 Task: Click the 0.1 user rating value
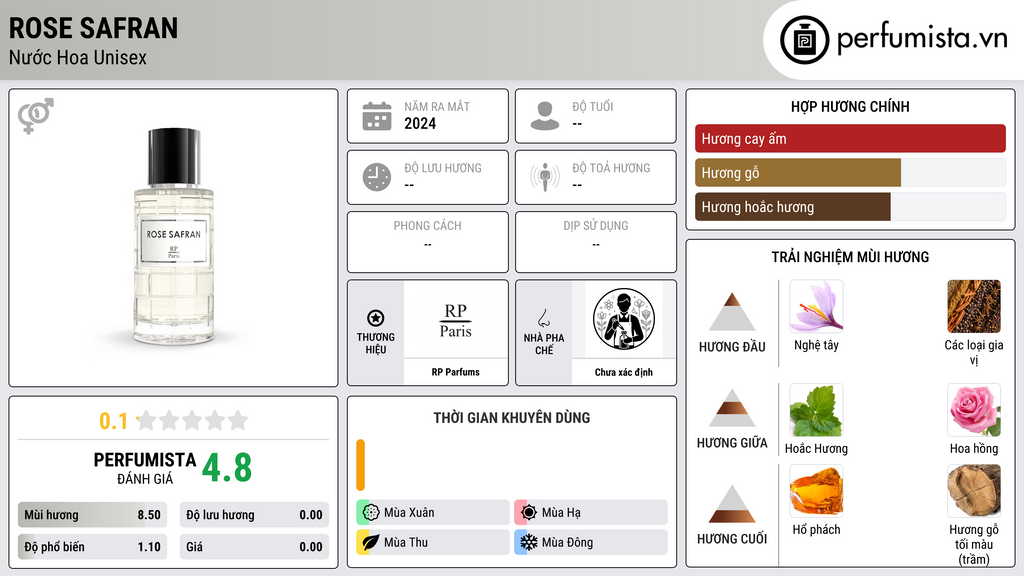(114, 421)
